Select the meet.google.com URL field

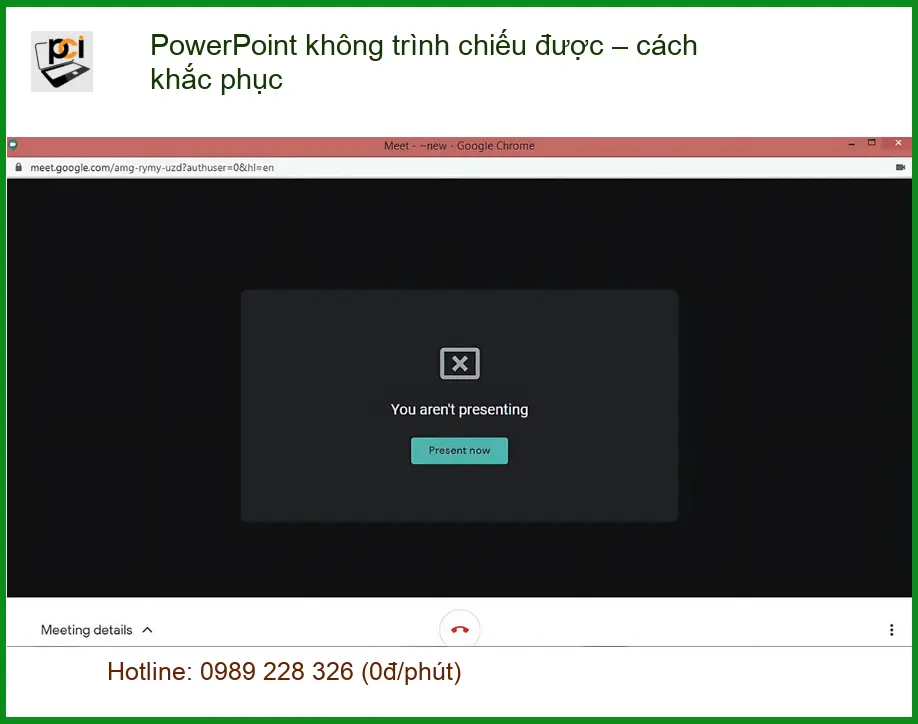(152, 167)
